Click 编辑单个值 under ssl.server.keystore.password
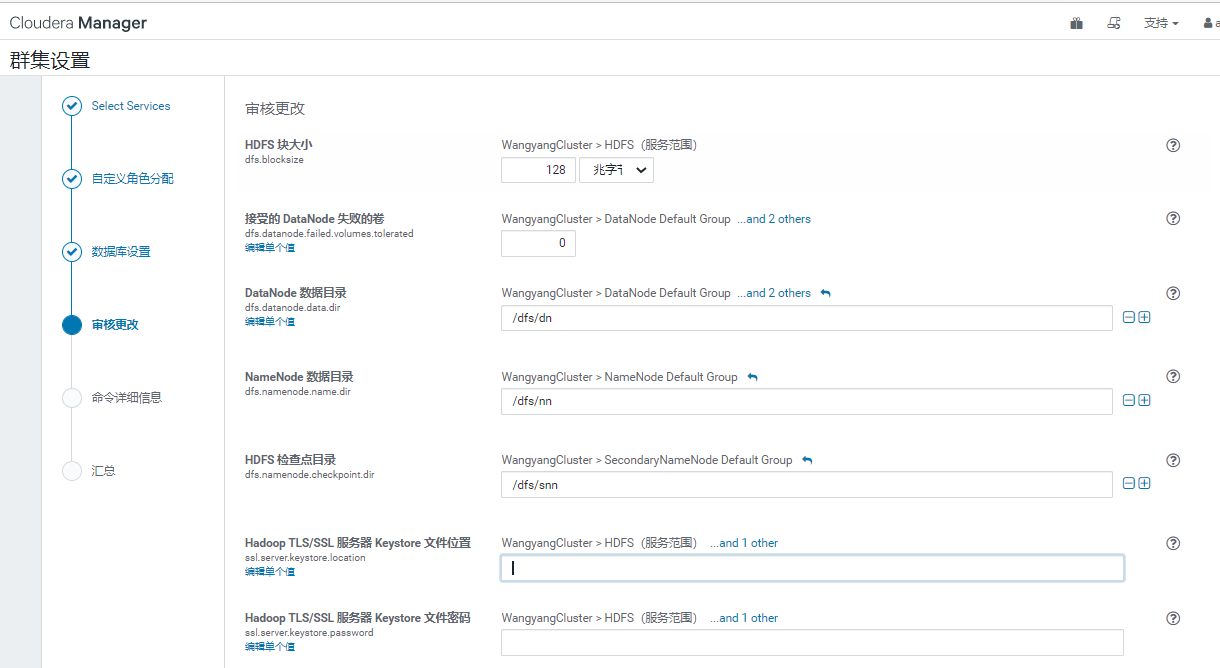 click(270, 647)
